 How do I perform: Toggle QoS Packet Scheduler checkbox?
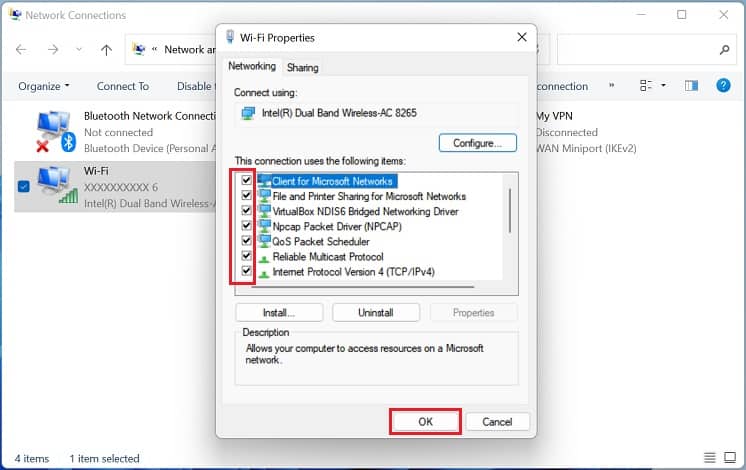(x=246, y=241)
